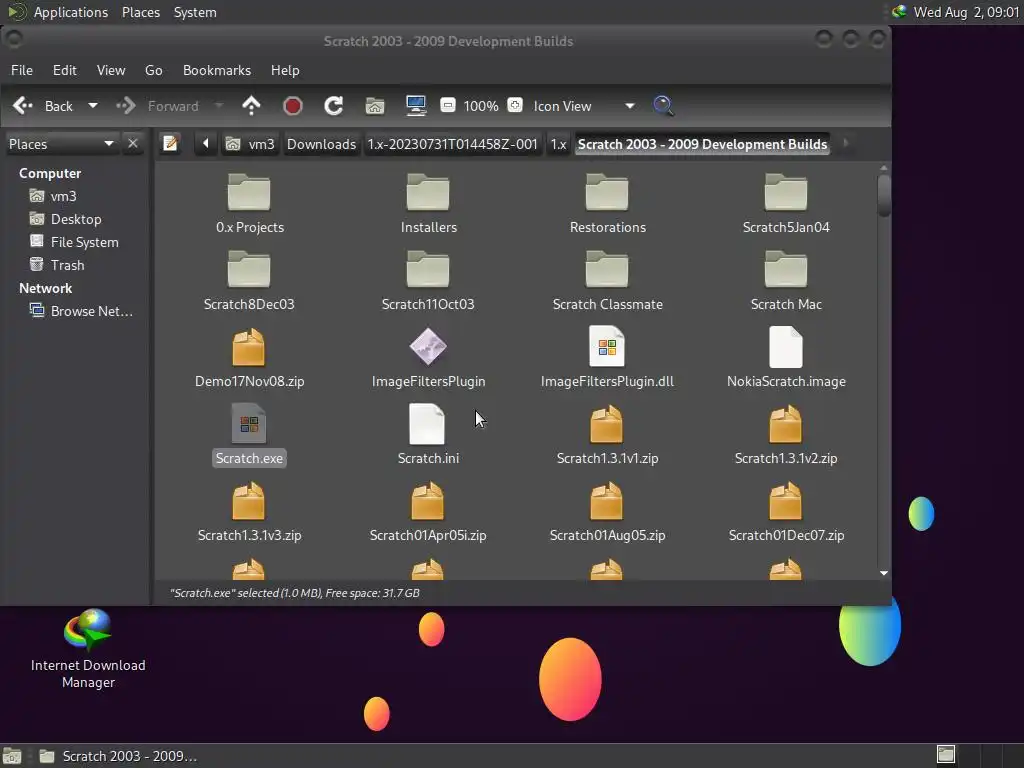Click the scrollbar down arrow

(884, 573)
